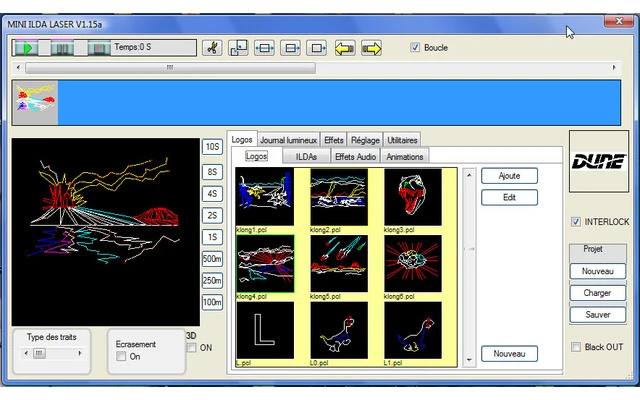The image size is (640, 400).
Task: Enable the Ecrasement On checkbox
Action: tap(121, 356)
